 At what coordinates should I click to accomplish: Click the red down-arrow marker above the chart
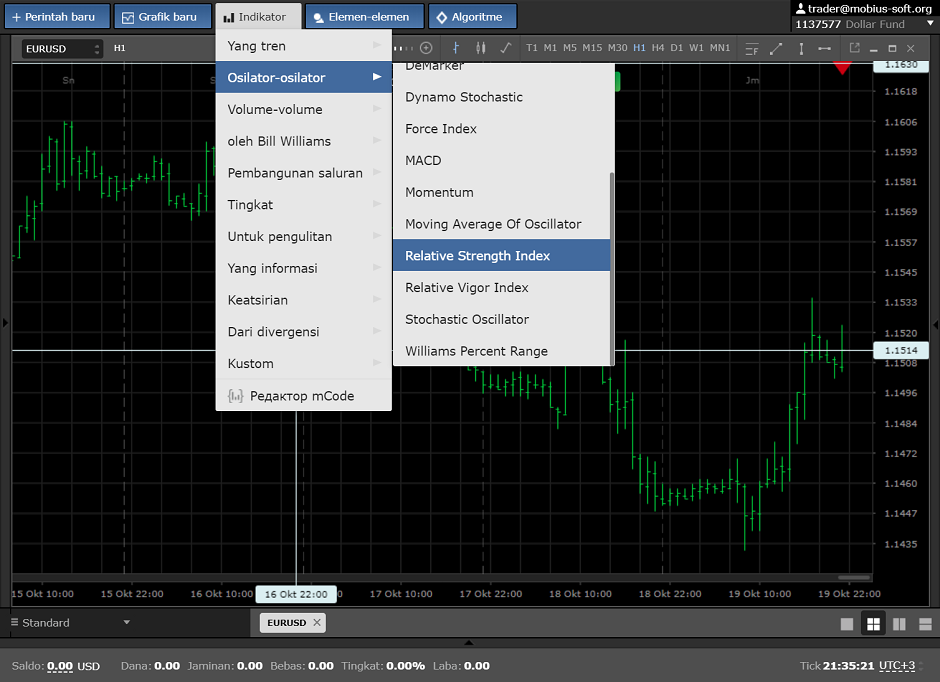(x=842, y=68)
